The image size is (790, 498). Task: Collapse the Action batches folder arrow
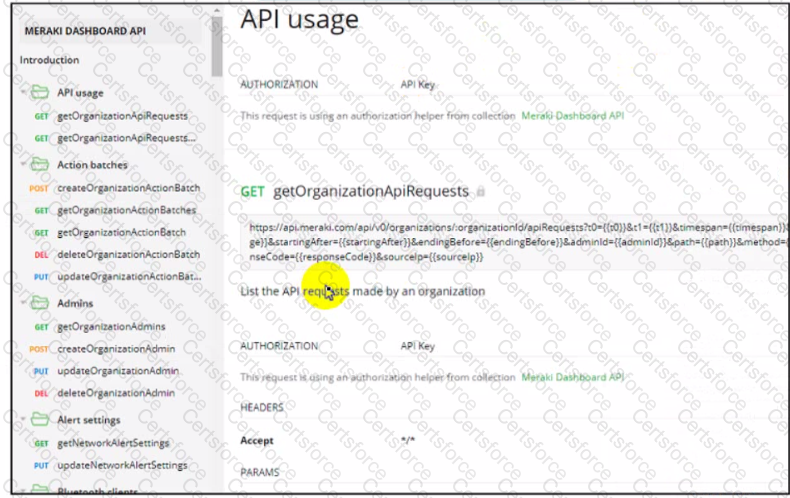pos(24,164)
